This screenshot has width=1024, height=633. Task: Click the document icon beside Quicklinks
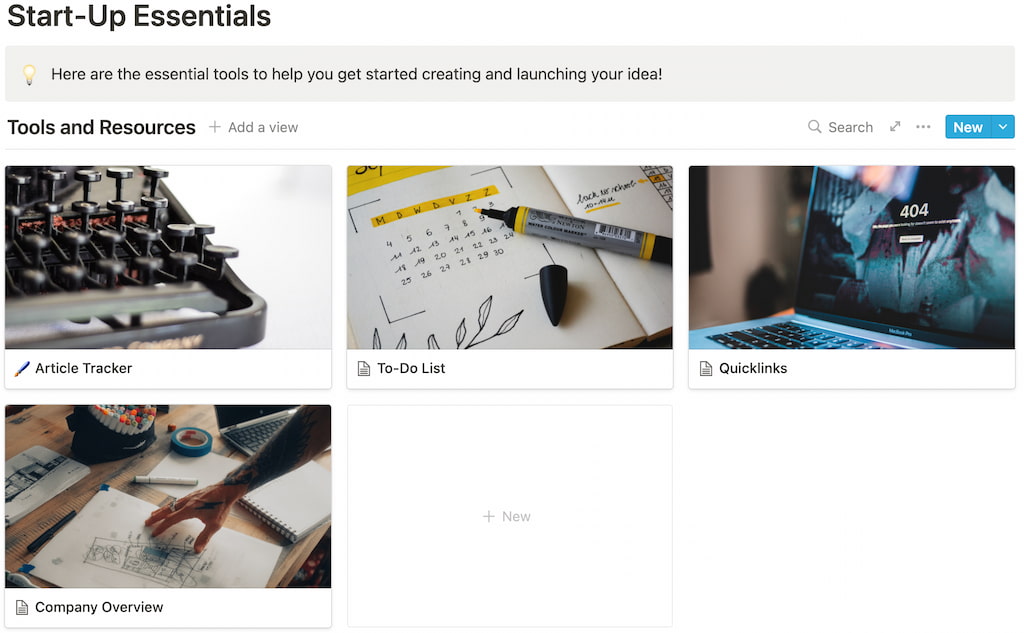click(706, 368)
